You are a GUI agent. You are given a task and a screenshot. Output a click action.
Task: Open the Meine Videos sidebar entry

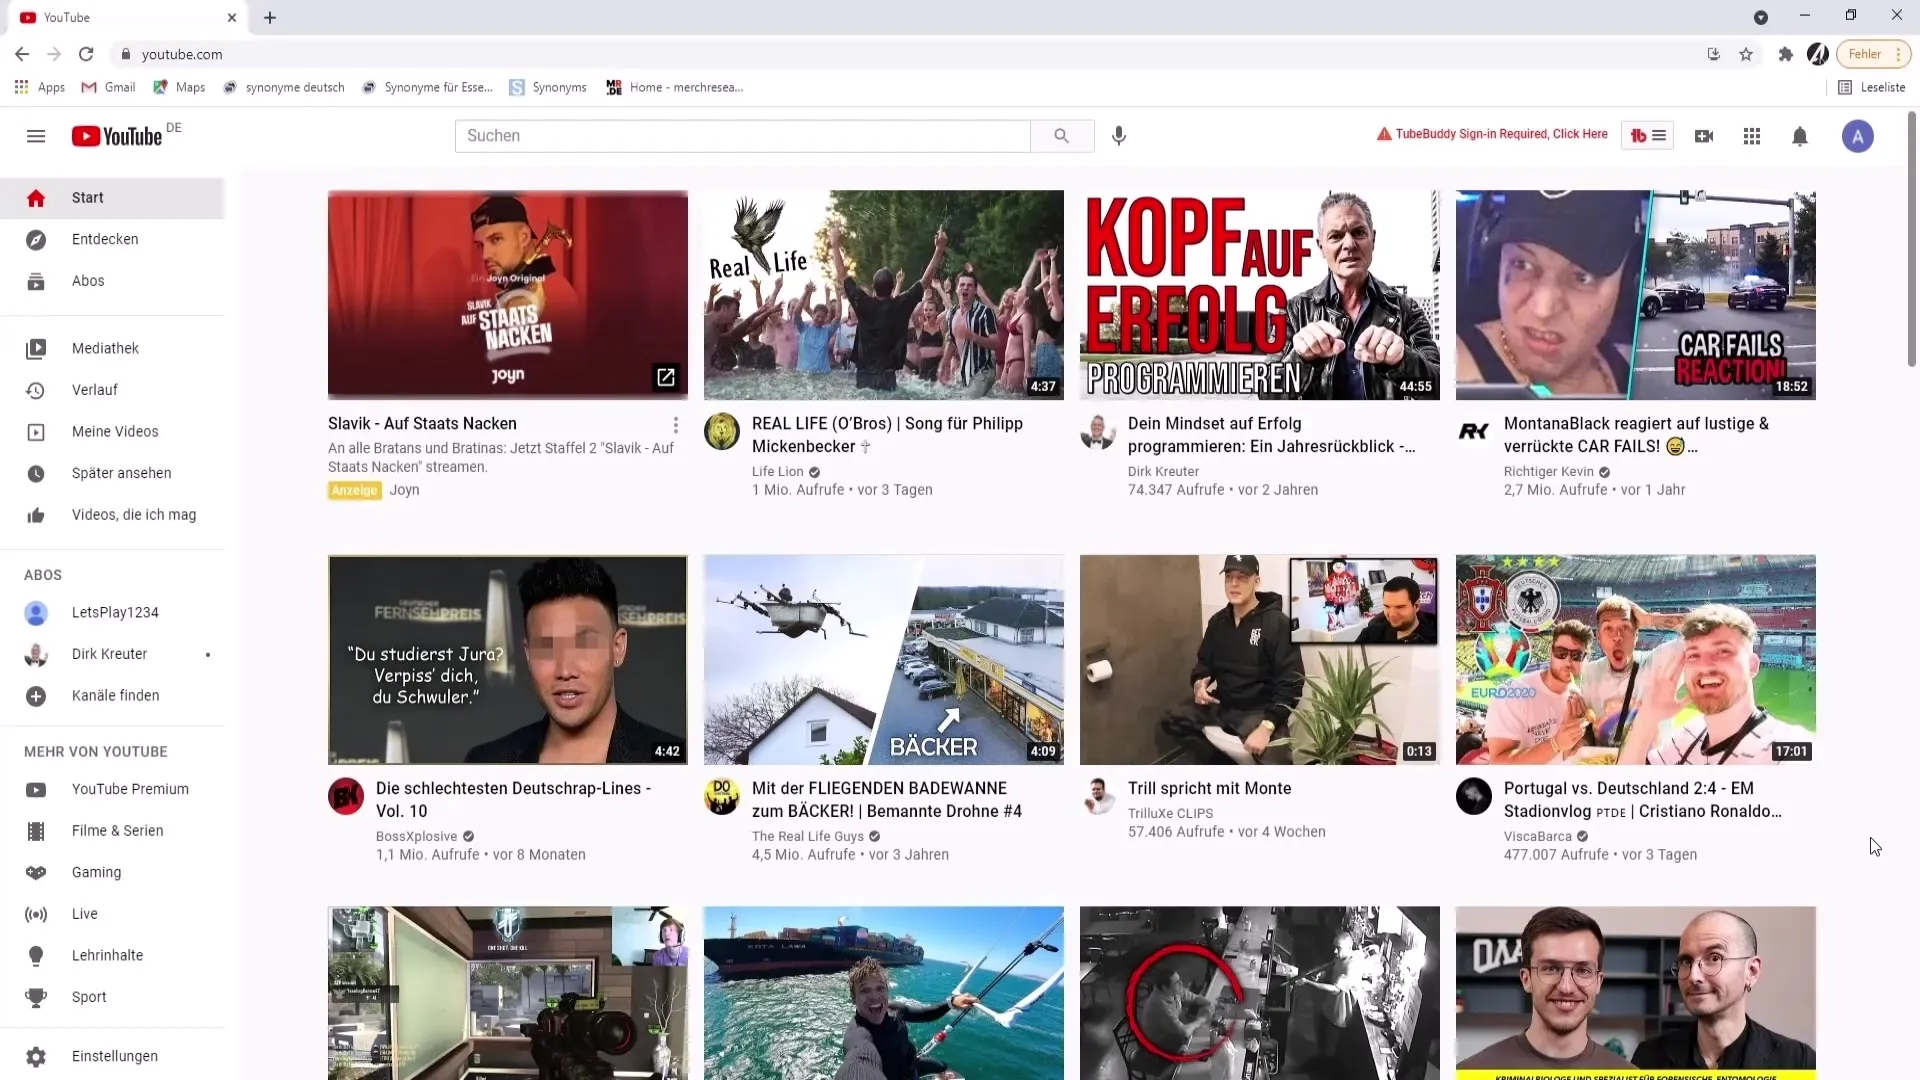coord(113,432)
